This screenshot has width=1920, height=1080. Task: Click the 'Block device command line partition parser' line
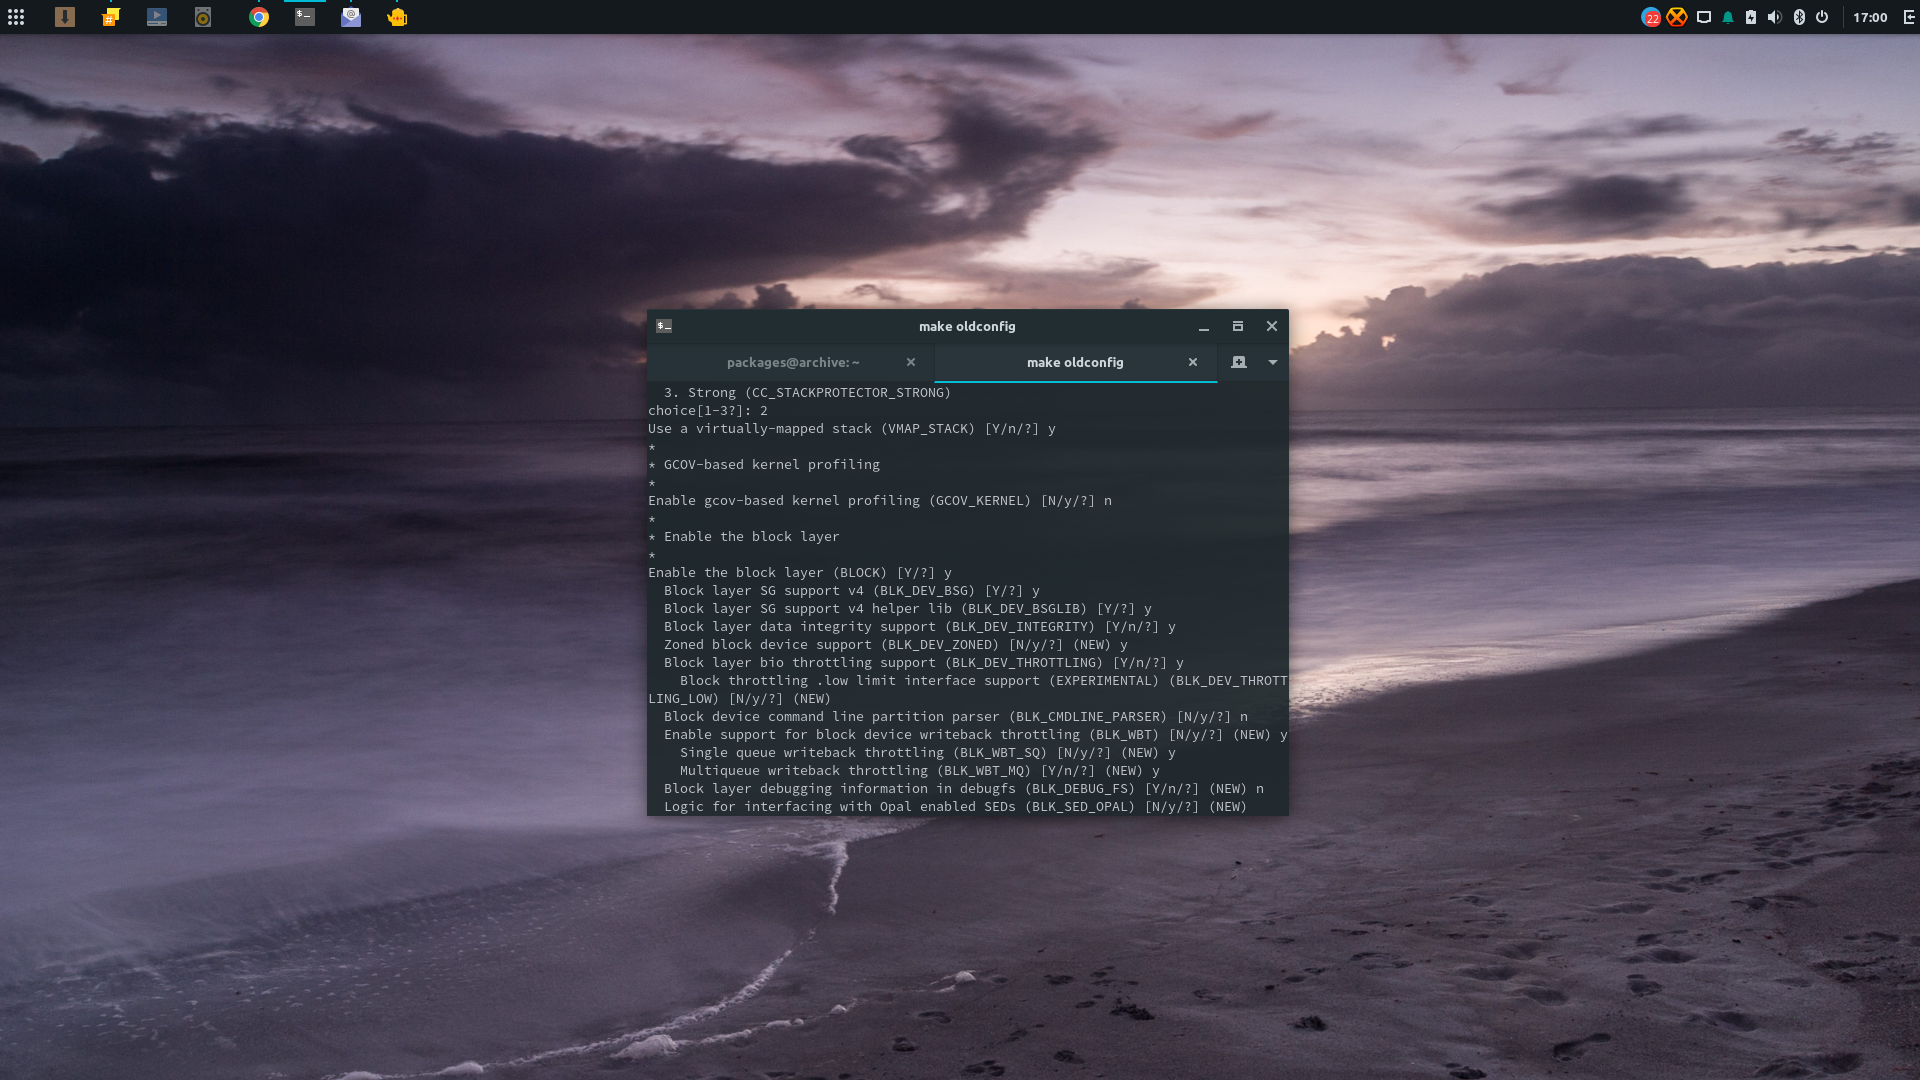pos(956,716)
